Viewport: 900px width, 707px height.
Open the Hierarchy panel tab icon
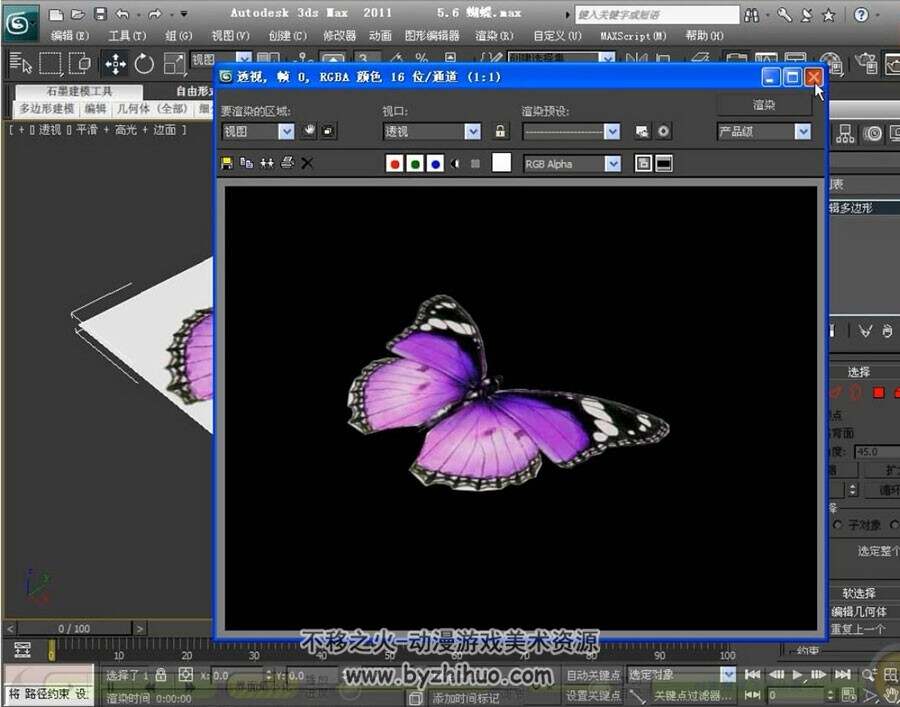[845, 134]
